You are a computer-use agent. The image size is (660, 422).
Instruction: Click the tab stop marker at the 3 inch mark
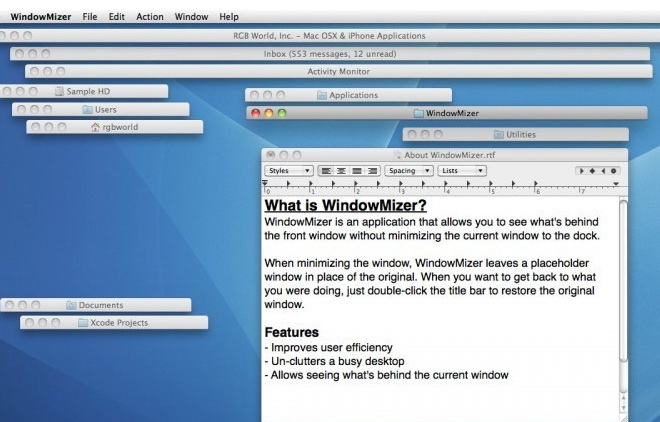[401, 184]
